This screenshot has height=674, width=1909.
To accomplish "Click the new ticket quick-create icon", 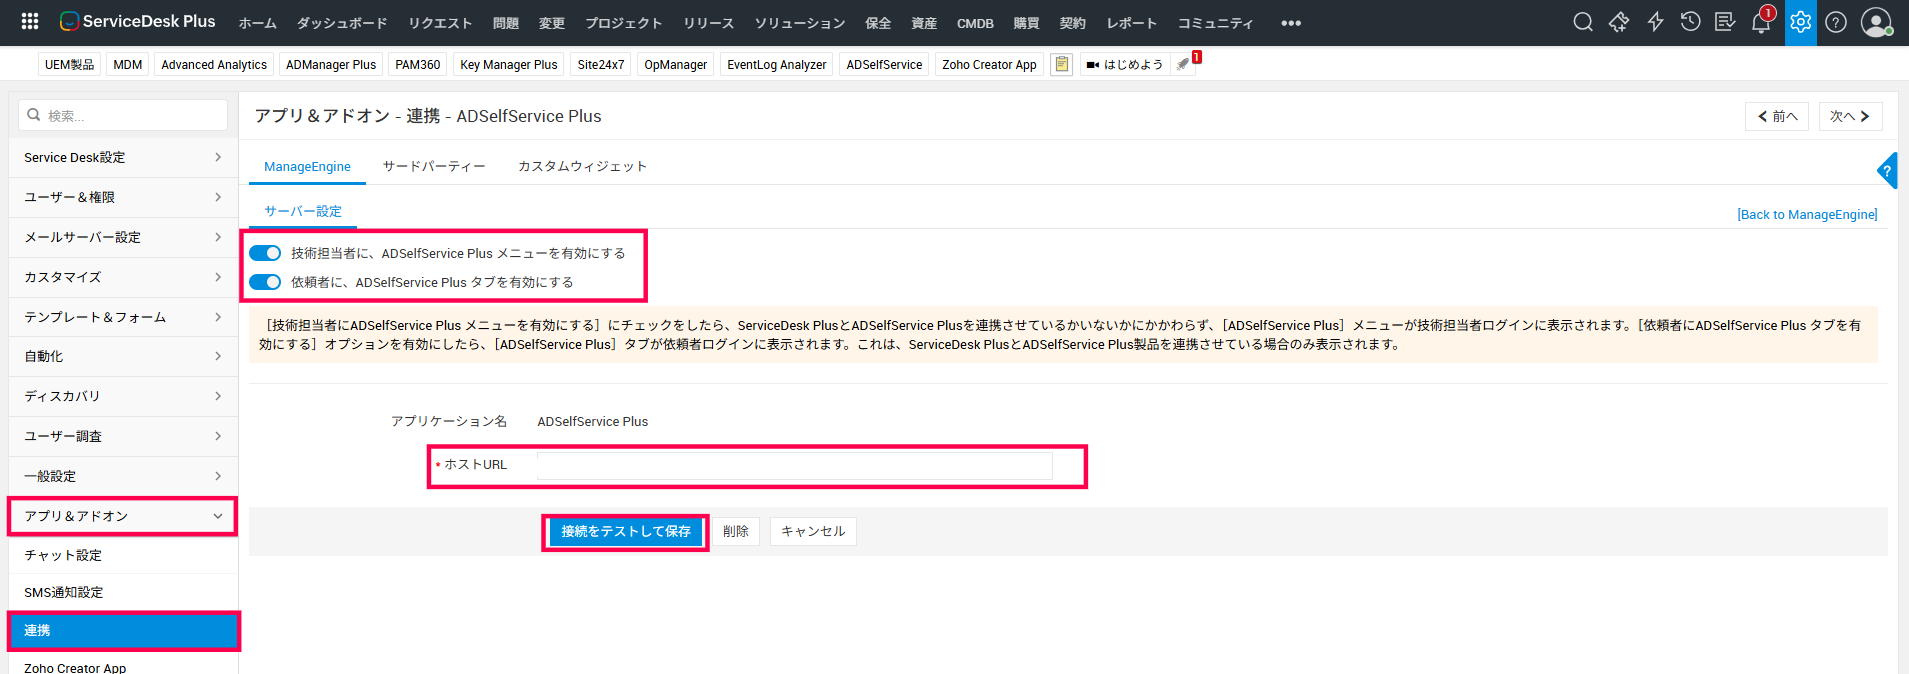I will (x=1619, y=22).
